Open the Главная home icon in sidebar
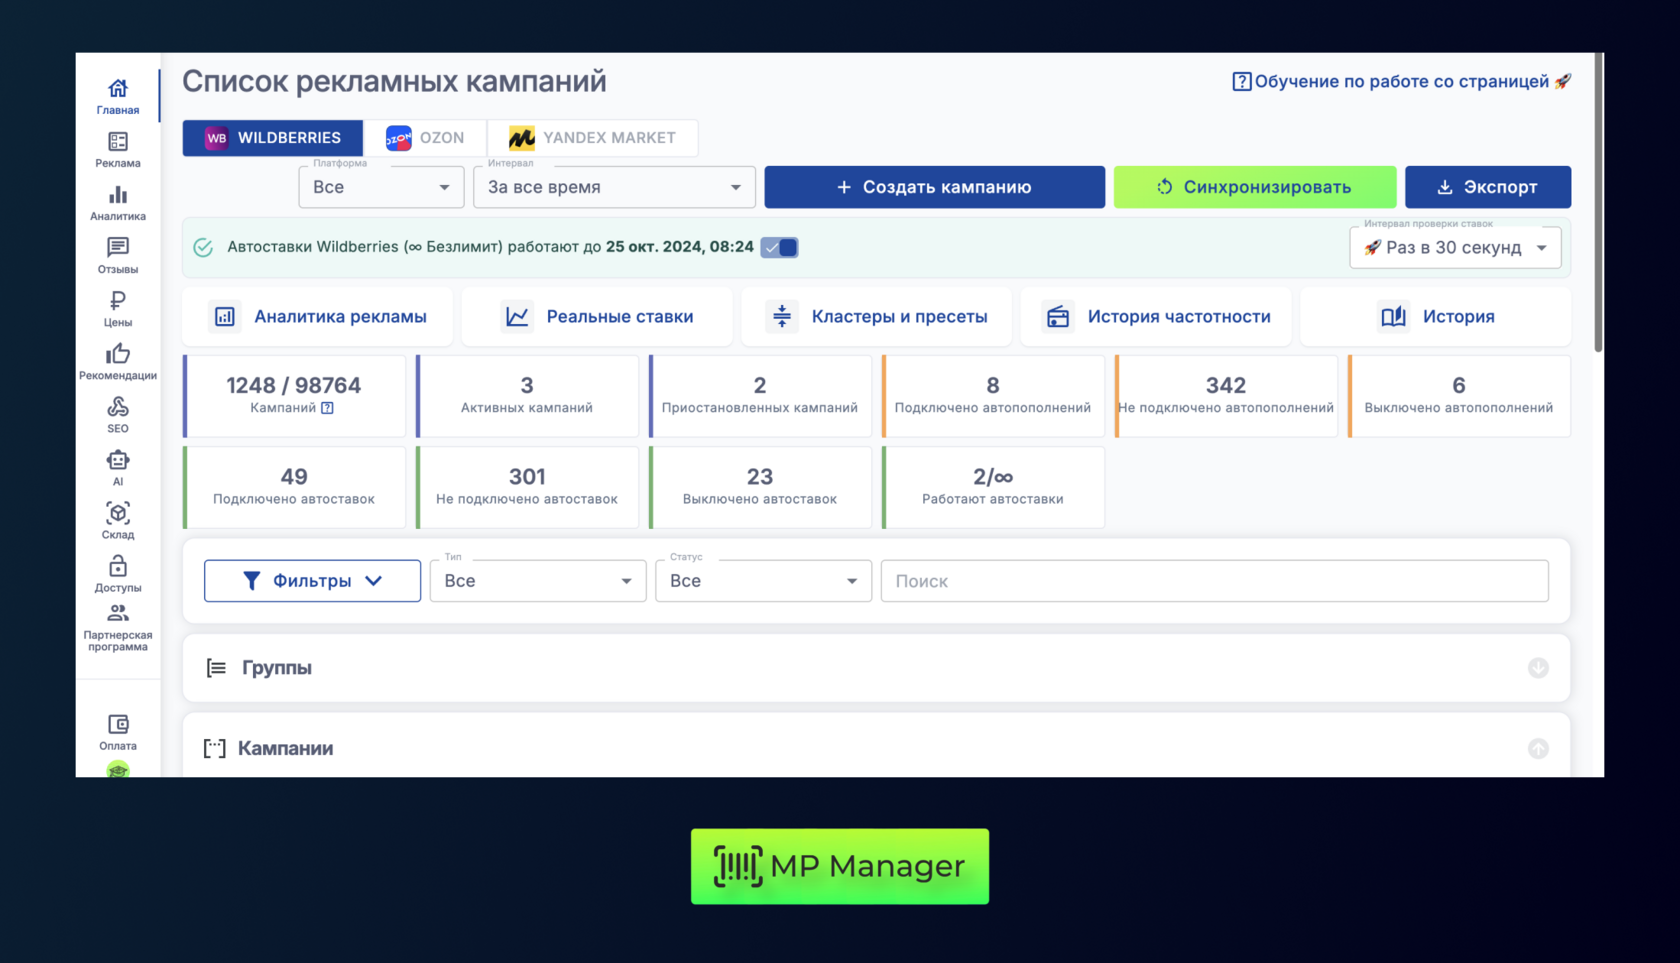Screen dimensions: 1680x963 tap(118, 90)
